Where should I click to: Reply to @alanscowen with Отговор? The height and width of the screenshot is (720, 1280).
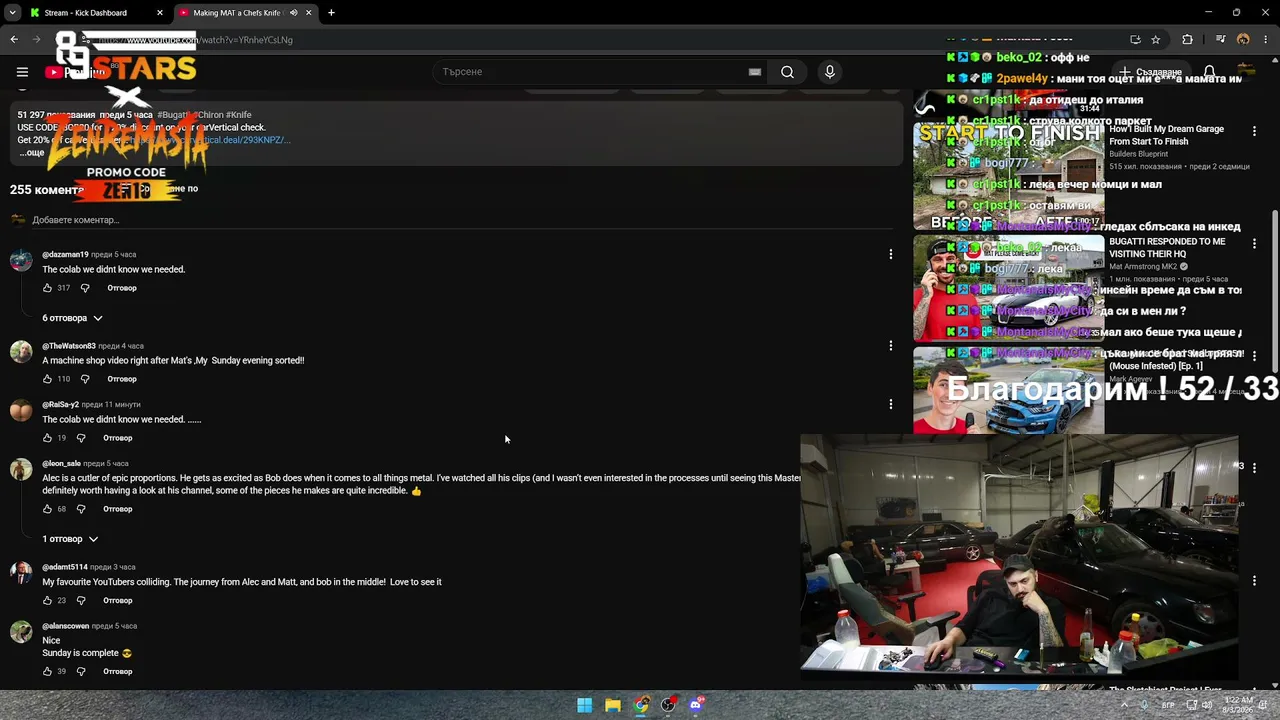click(118, 672)
